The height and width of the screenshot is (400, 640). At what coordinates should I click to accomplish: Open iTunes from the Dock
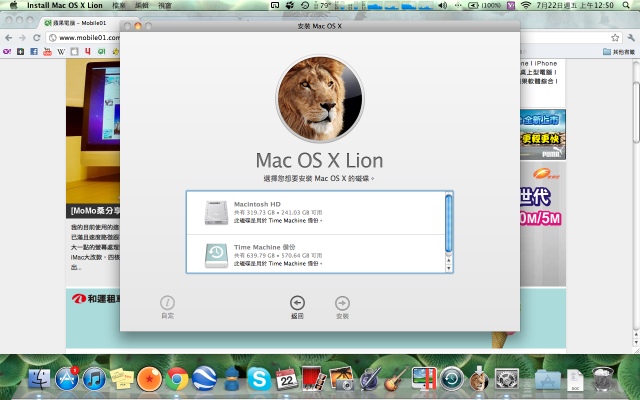(x=94, y=379)
